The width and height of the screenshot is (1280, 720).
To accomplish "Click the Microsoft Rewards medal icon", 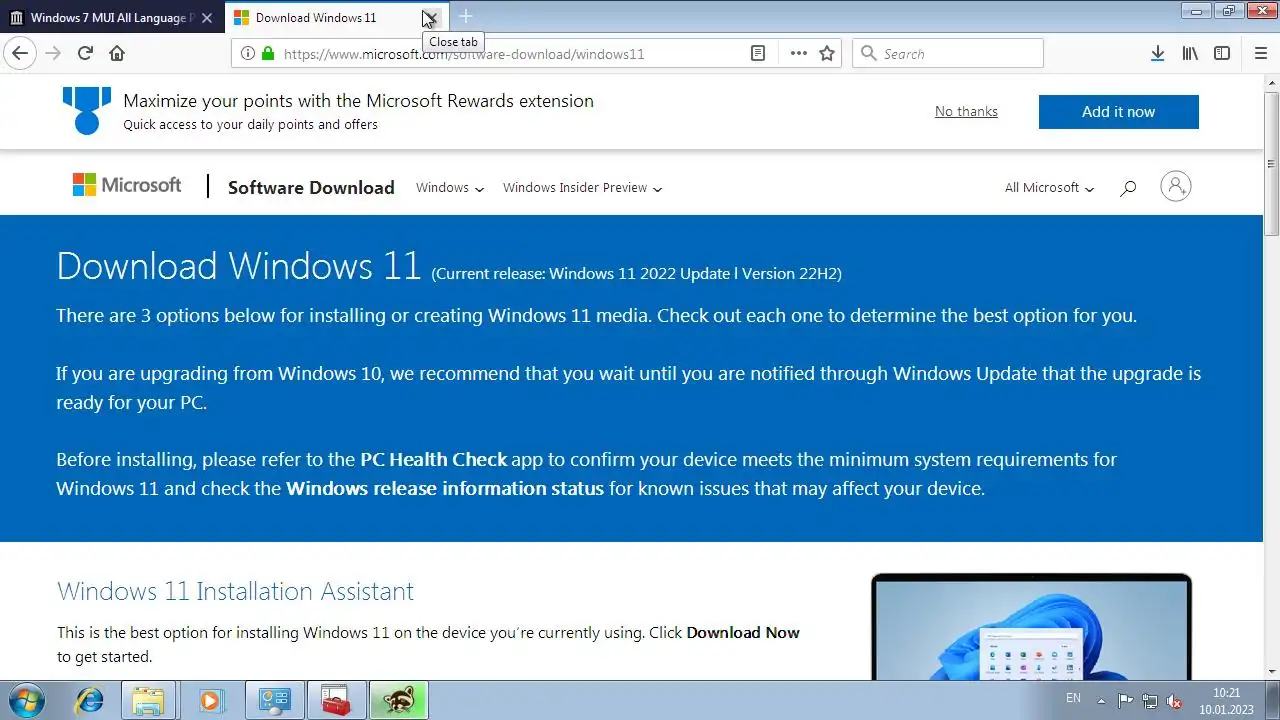I will (86, 110).
